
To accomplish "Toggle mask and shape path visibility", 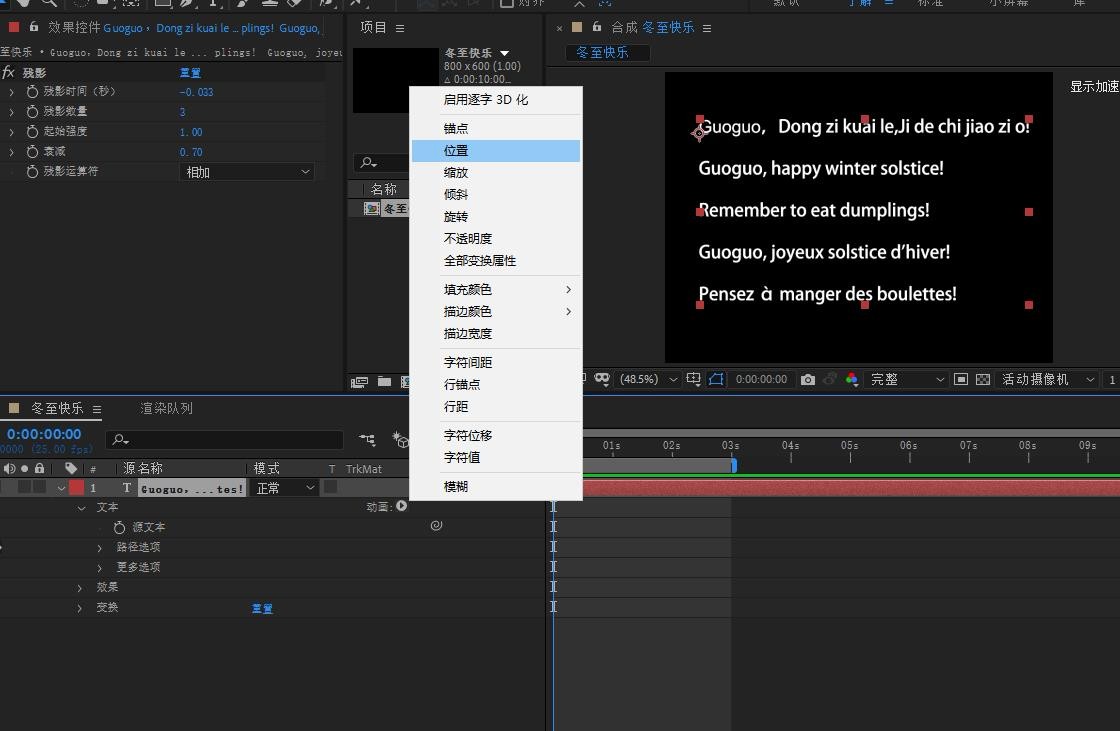I will click(x=716, y=379).
